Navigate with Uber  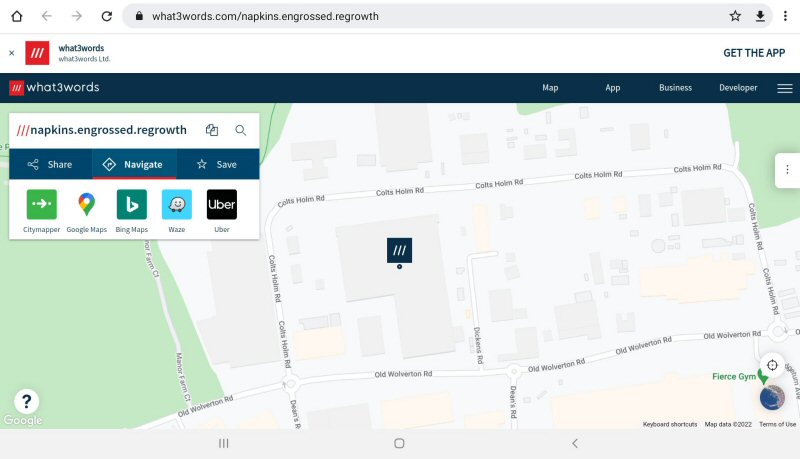[x=222, y=211]
